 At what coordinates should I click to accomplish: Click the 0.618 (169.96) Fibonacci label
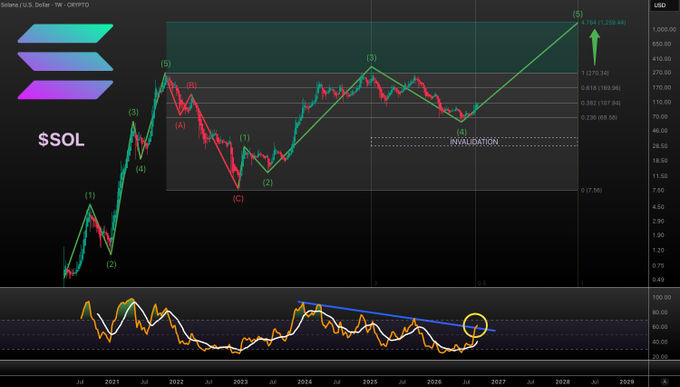(x=601, y=88)
